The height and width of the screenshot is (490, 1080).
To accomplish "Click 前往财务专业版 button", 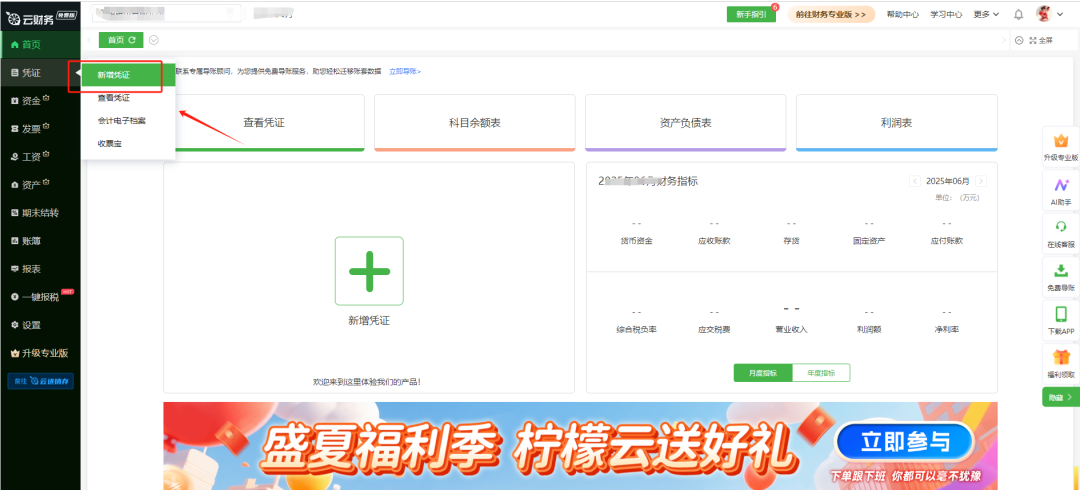I will [x=831, y=14].
